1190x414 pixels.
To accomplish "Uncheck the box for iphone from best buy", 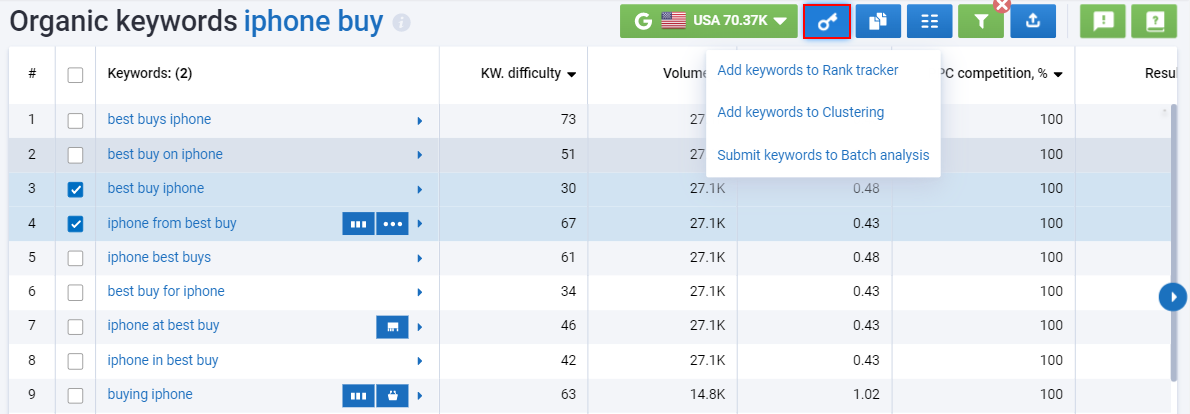I will [x=75, y=224].
